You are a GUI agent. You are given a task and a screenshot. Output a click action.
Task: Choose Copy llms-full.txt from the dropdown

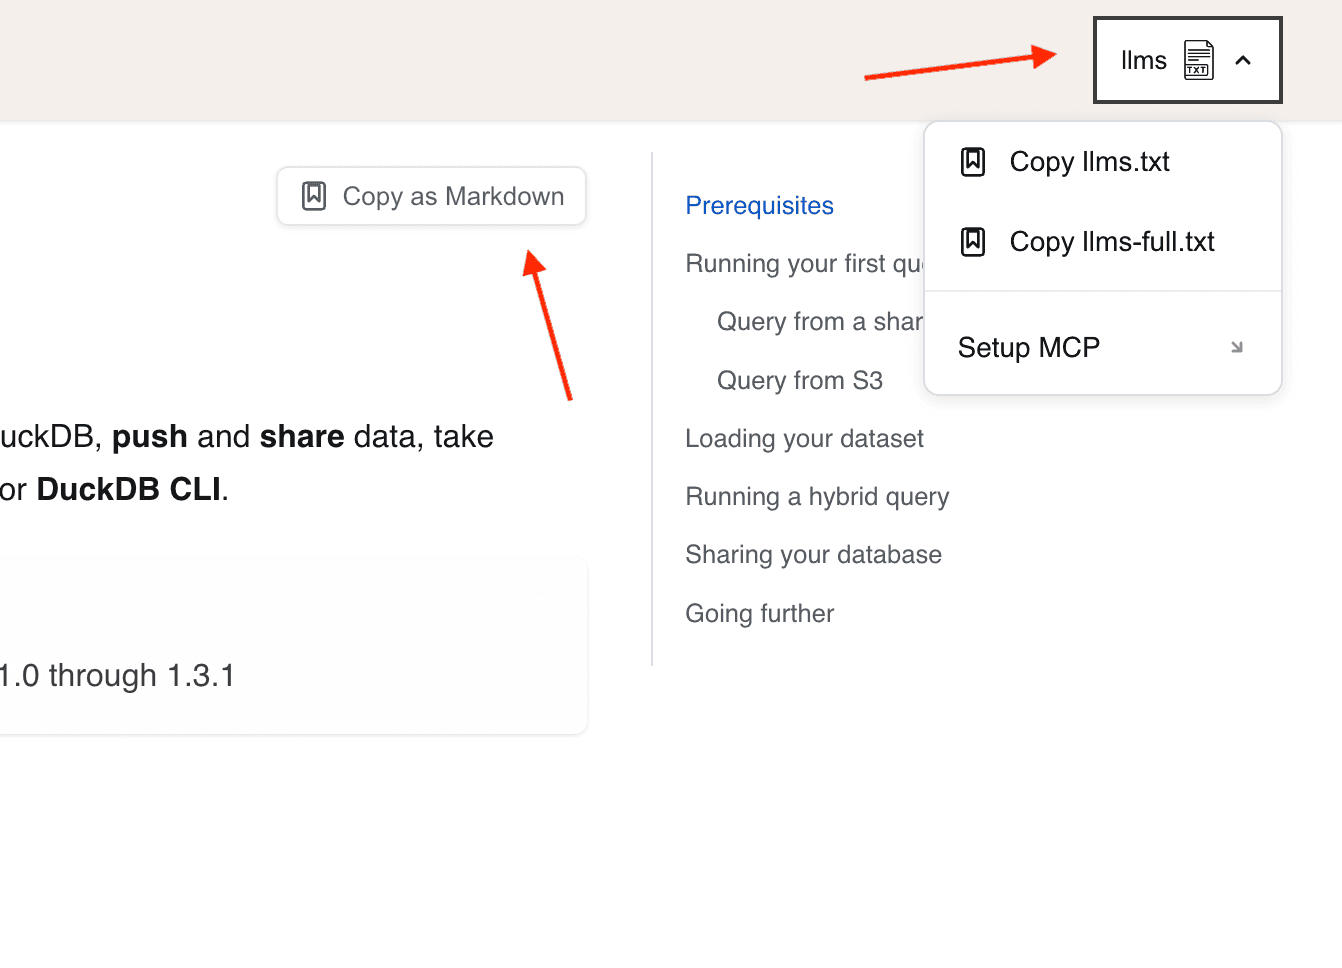tap(1111, 242)
